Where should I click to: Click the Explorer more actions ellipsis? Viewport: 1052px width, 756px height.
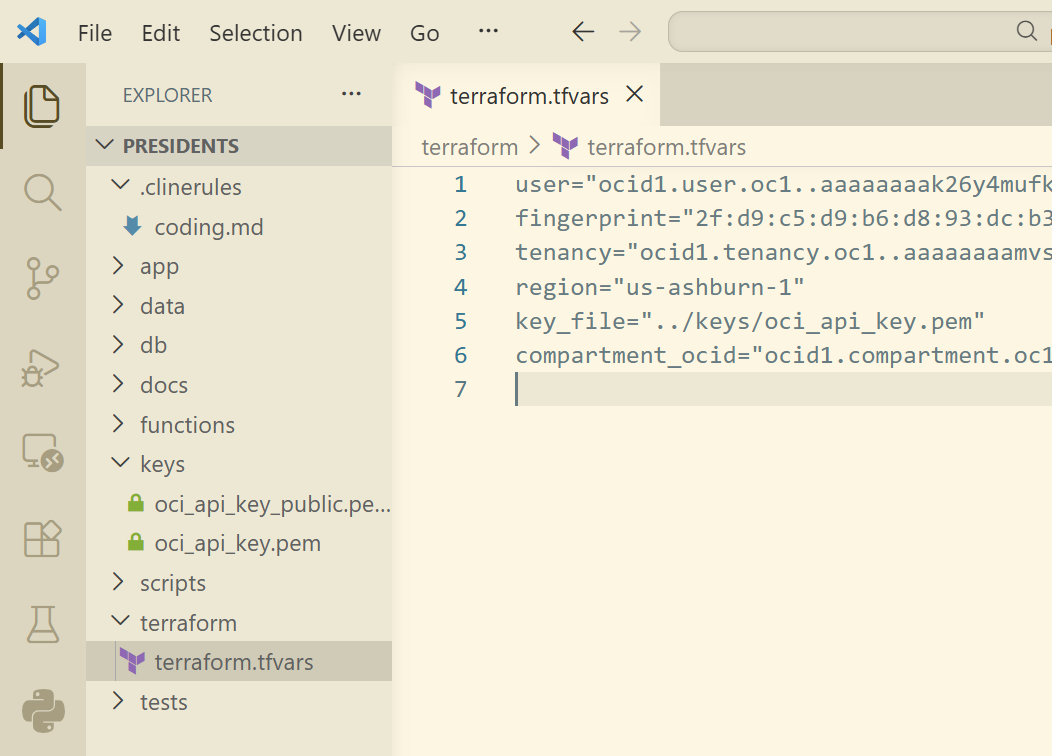point(351,95)
